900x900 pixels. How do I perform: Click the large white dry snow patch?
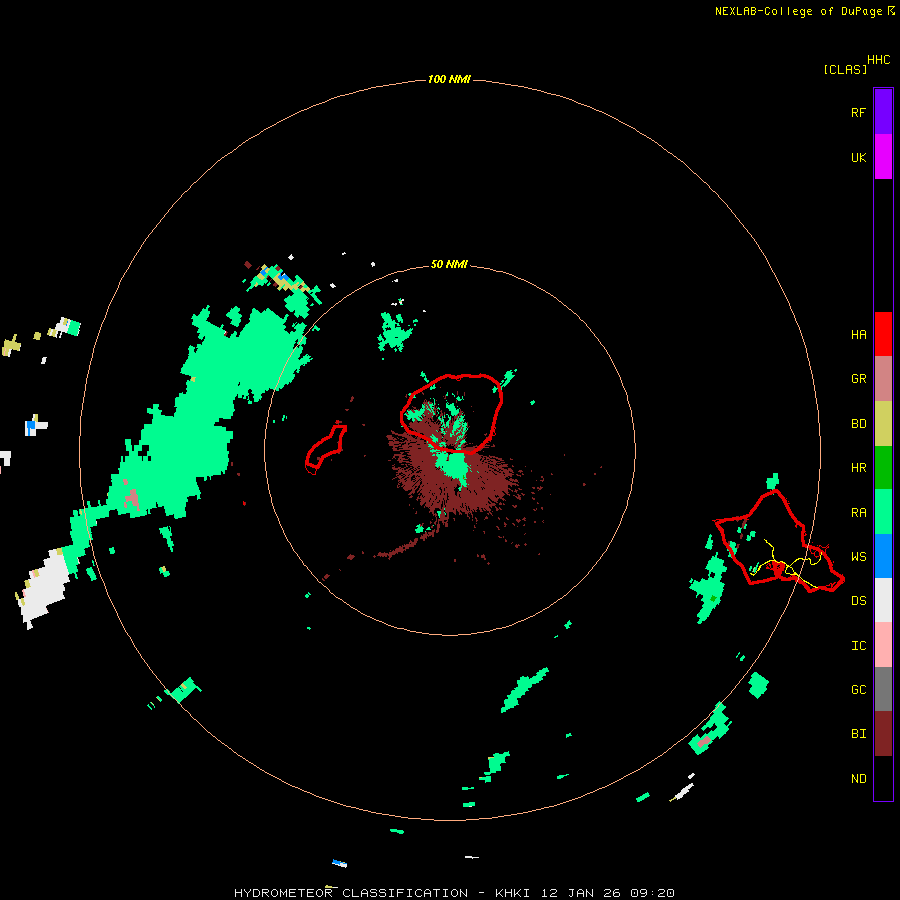[x=45, y=587]
